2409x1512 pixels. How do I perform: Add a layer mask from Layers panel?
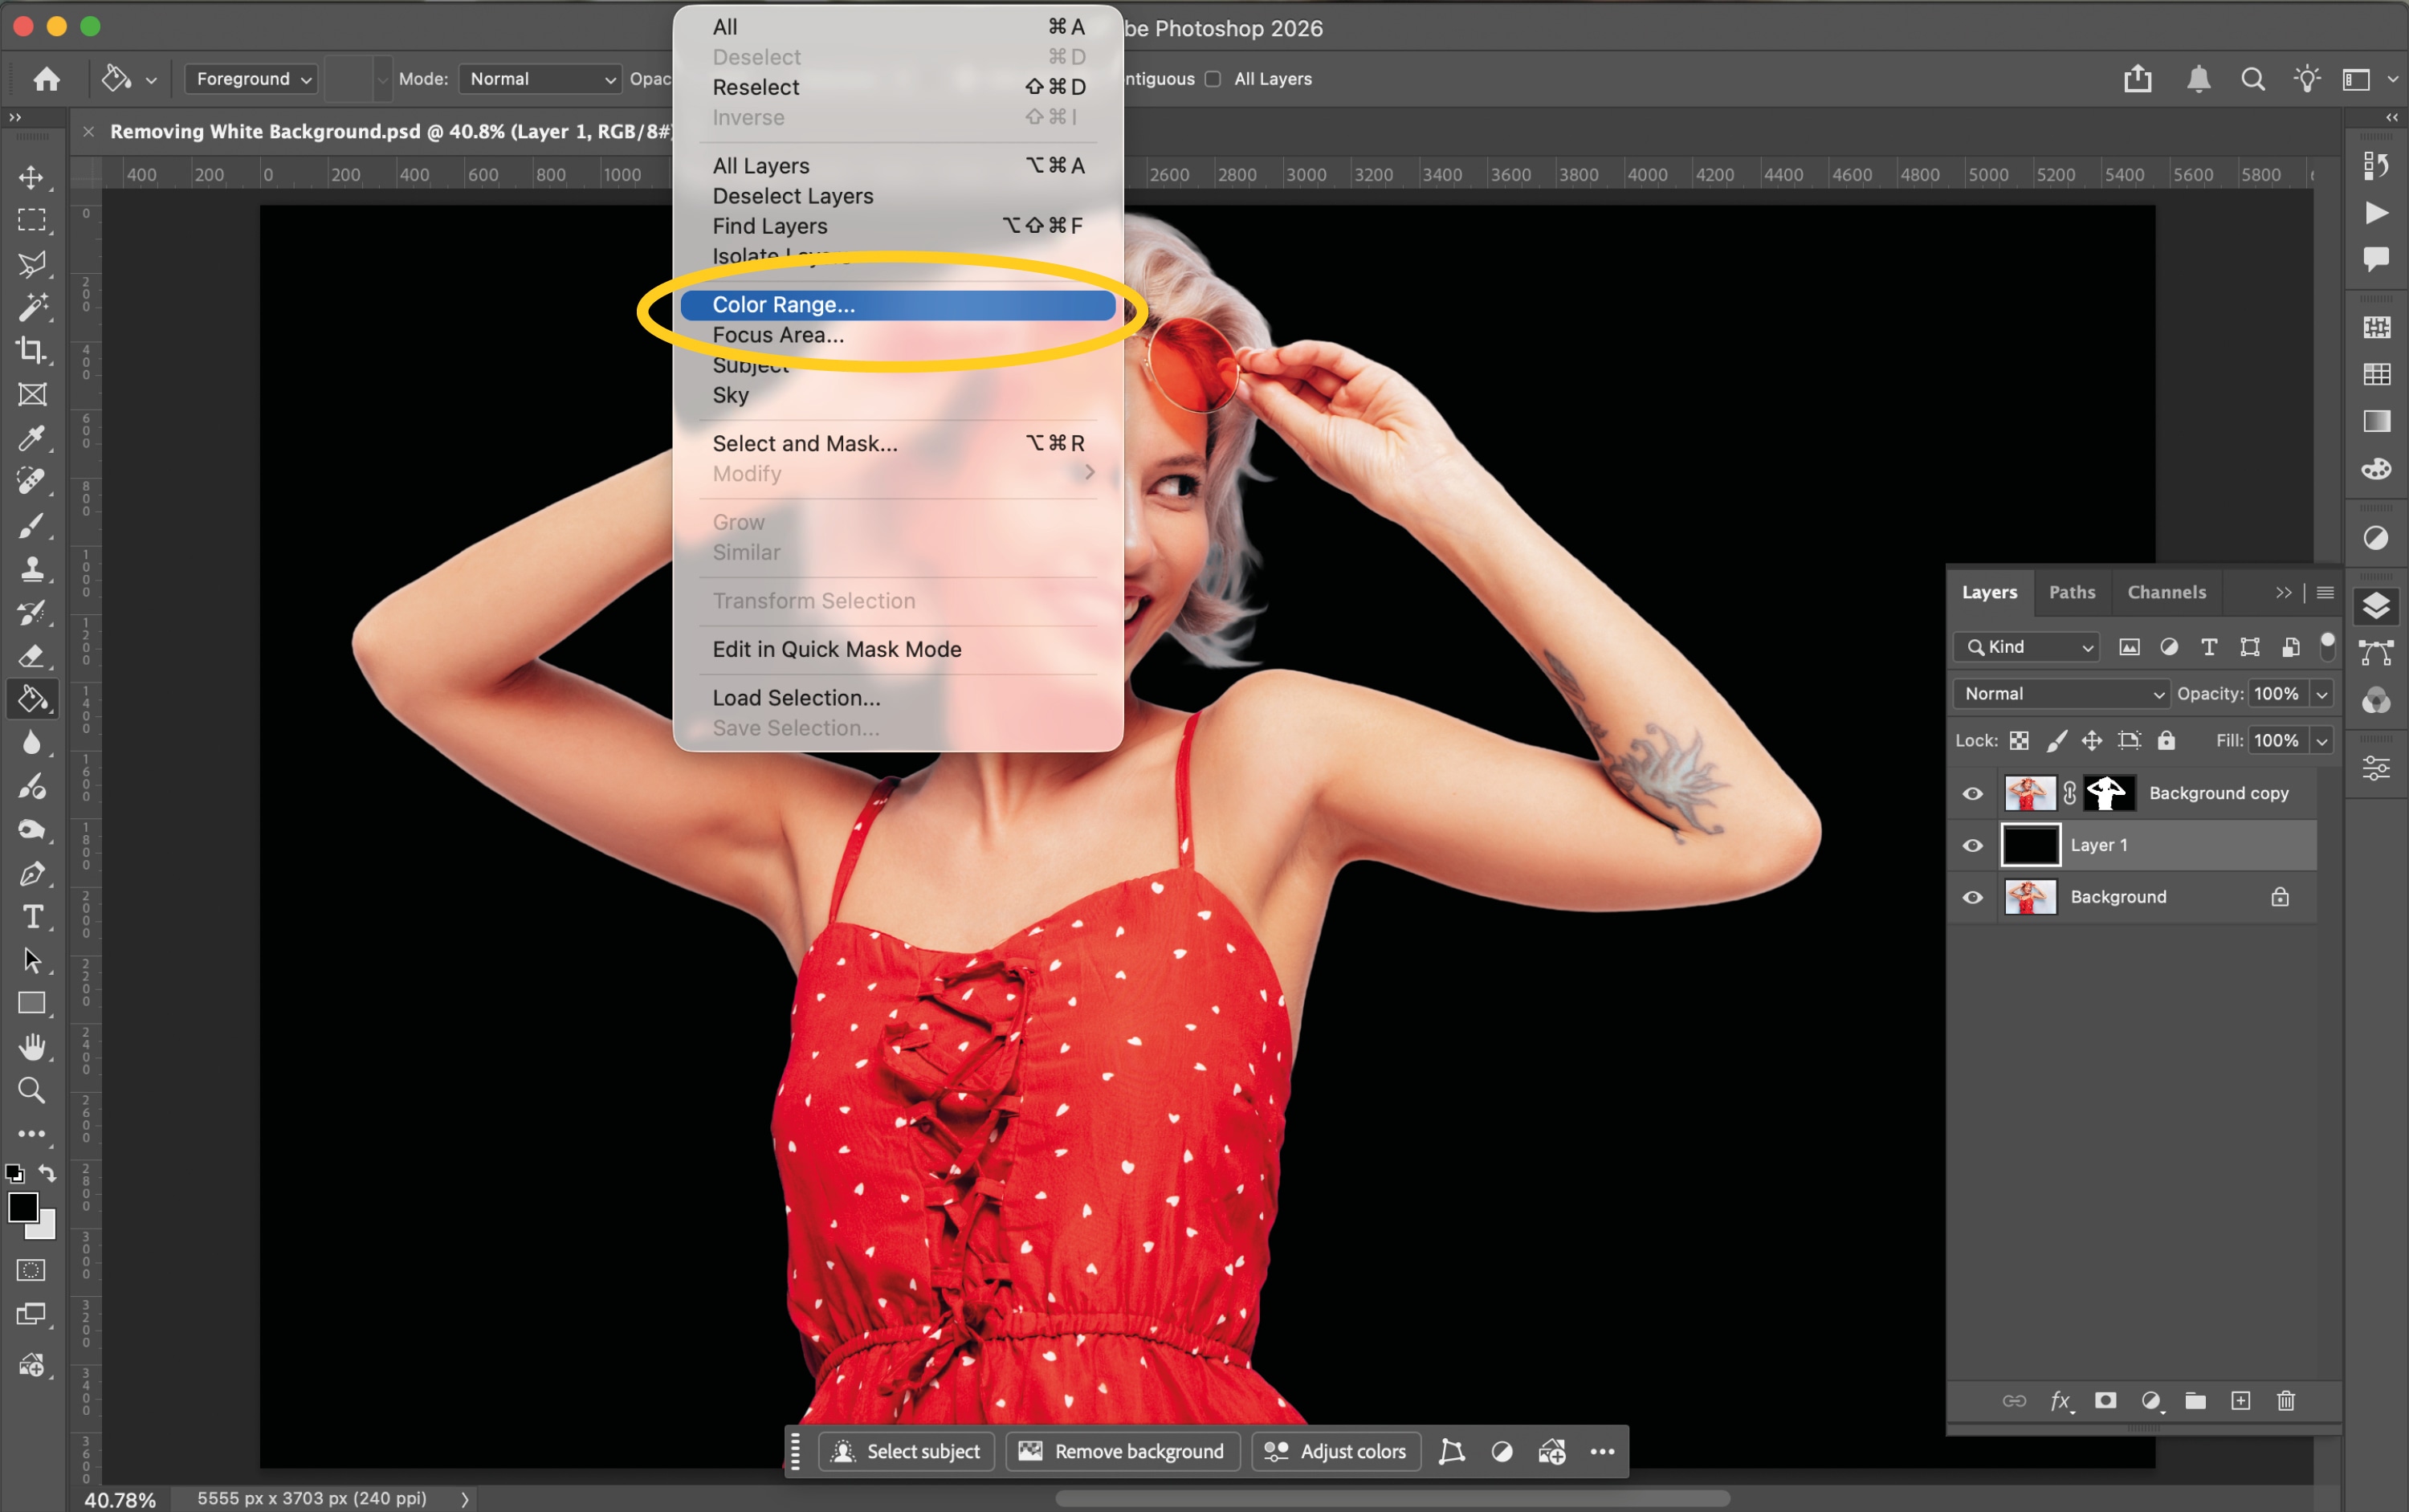pos(2105,1400)
